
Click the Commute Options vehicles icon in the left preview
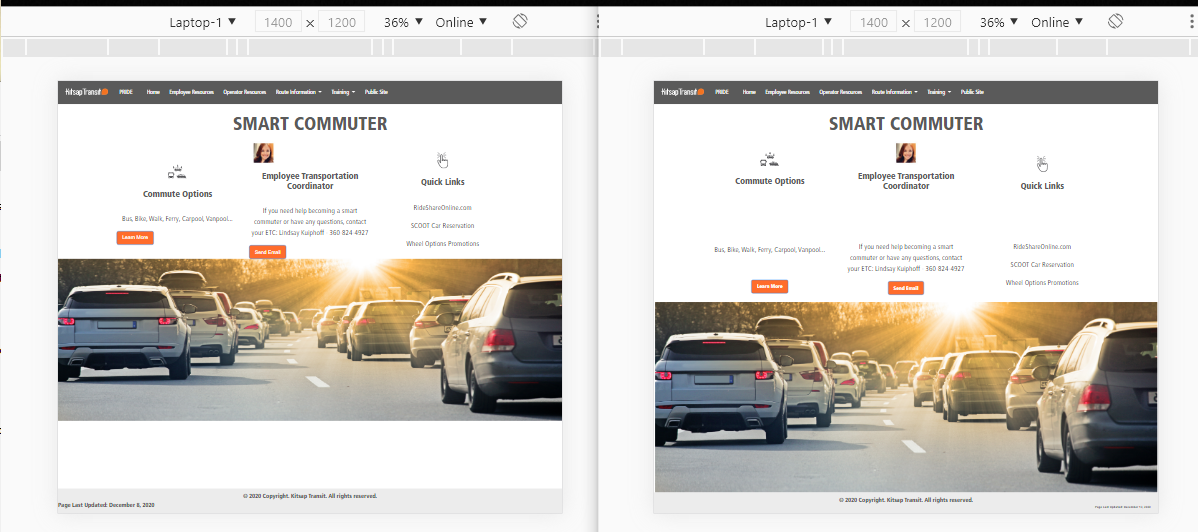pos(177,172)
